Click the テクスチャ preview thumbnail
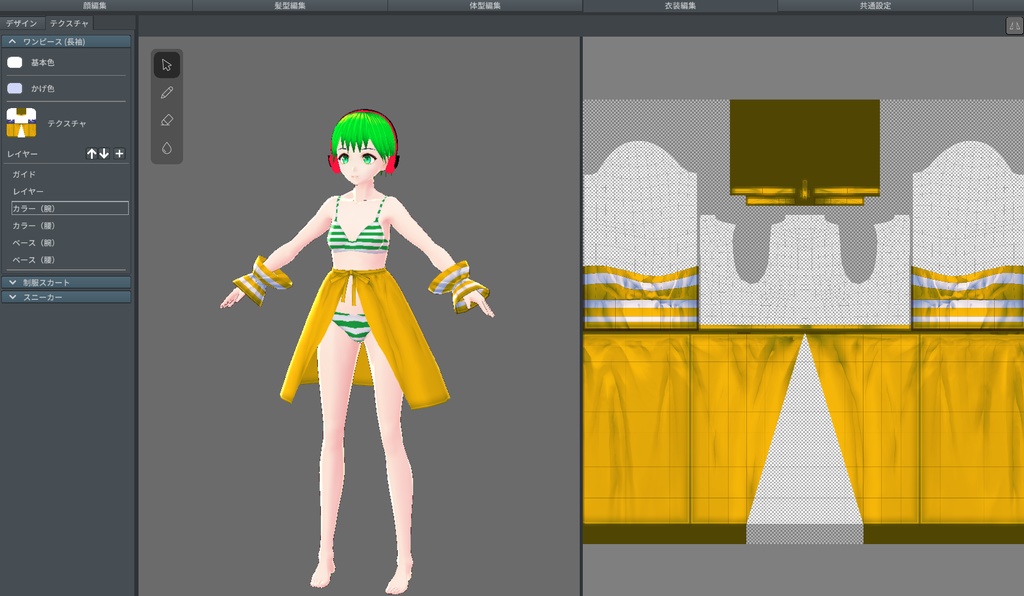Viewport: 1024px width, 596px height. (21, 123)
